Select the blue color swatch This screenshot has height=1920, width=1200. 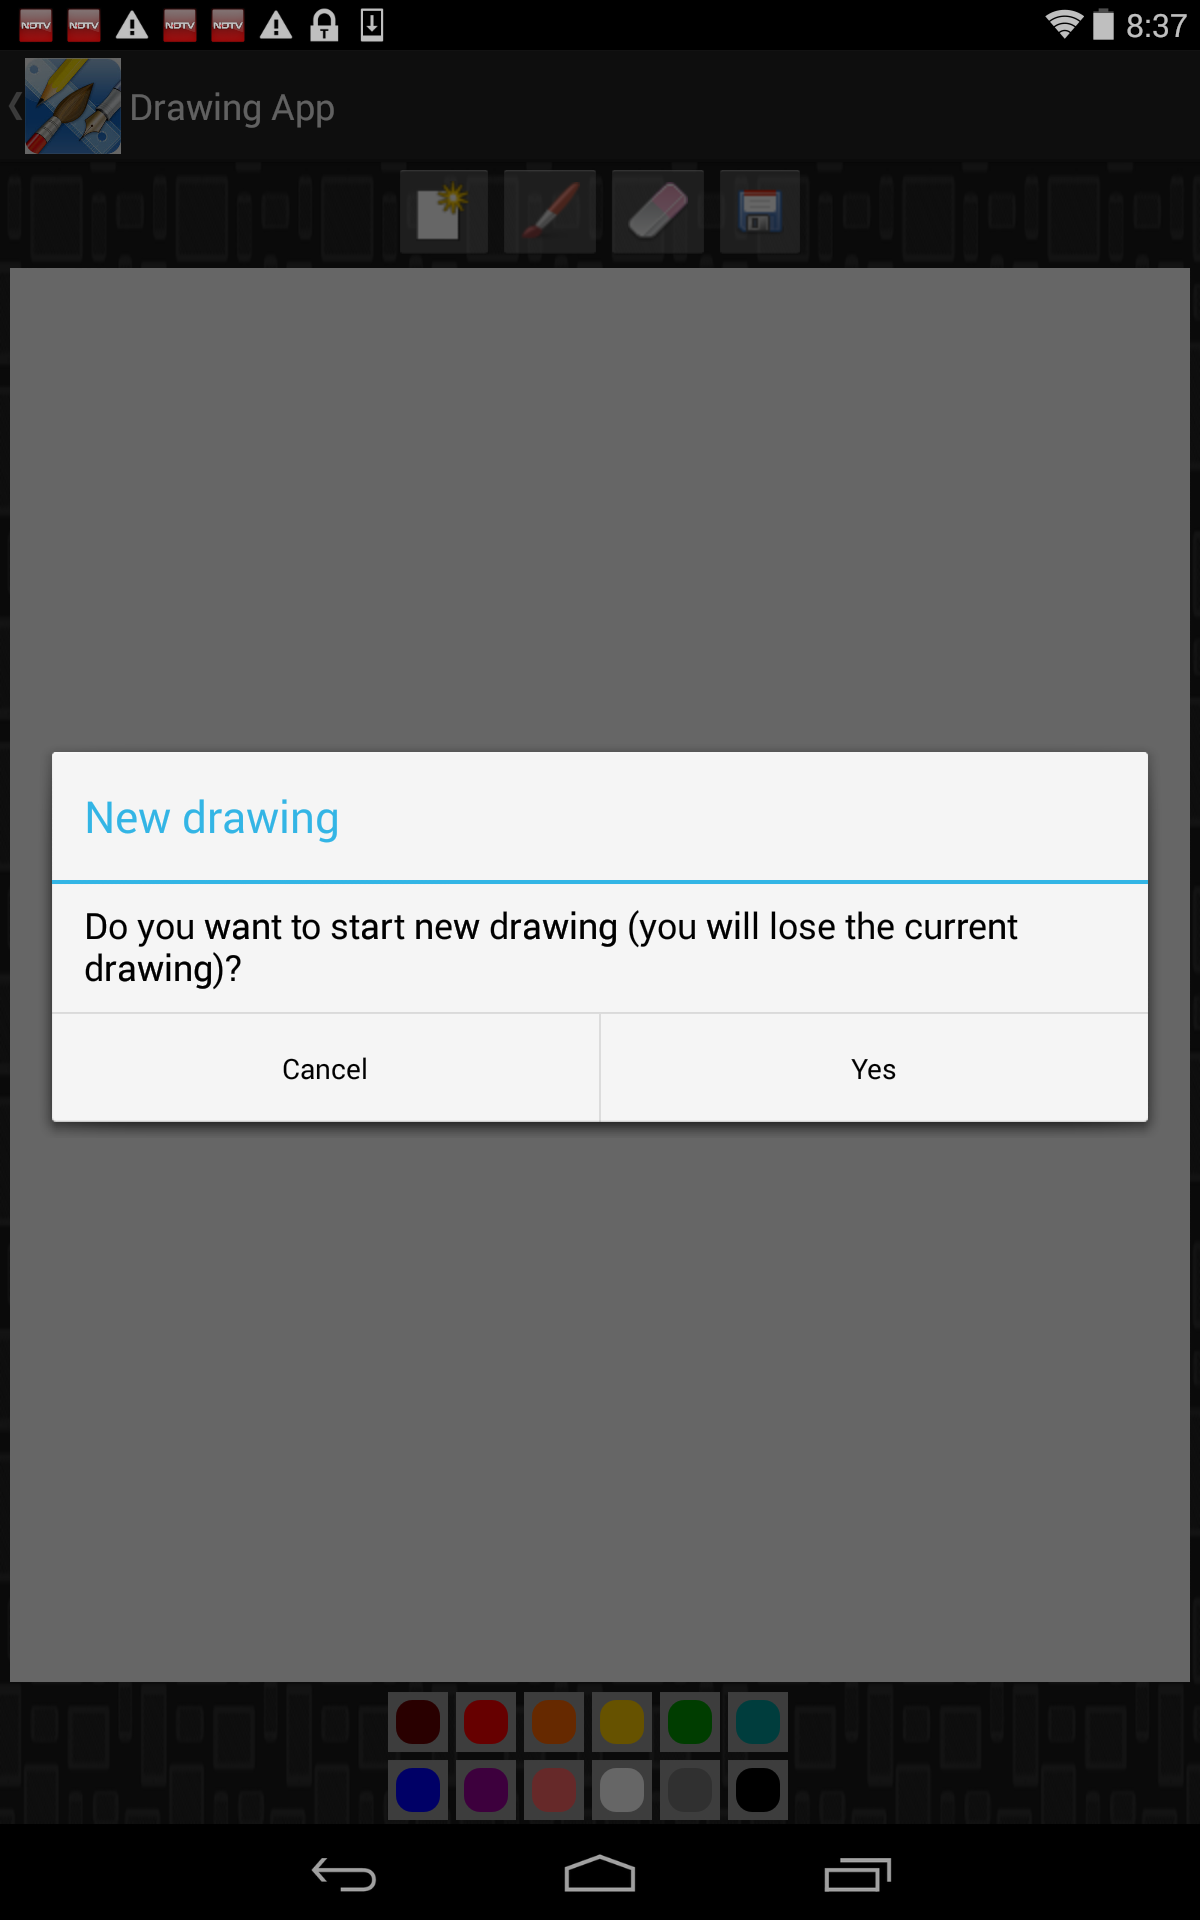click(418, 1790)
